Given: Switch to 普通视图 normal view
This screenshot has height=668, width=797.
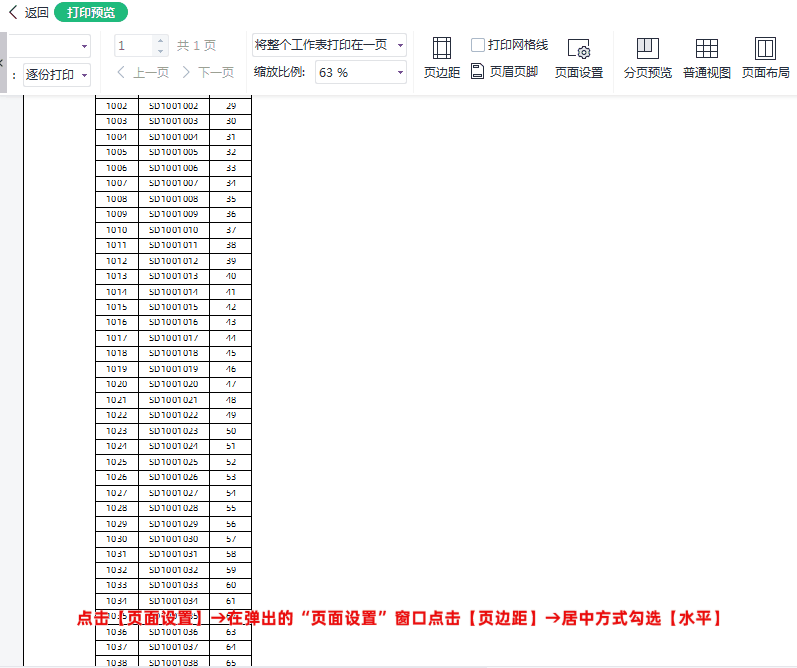Looking at the screenshot, I should (x=707, y=58).
